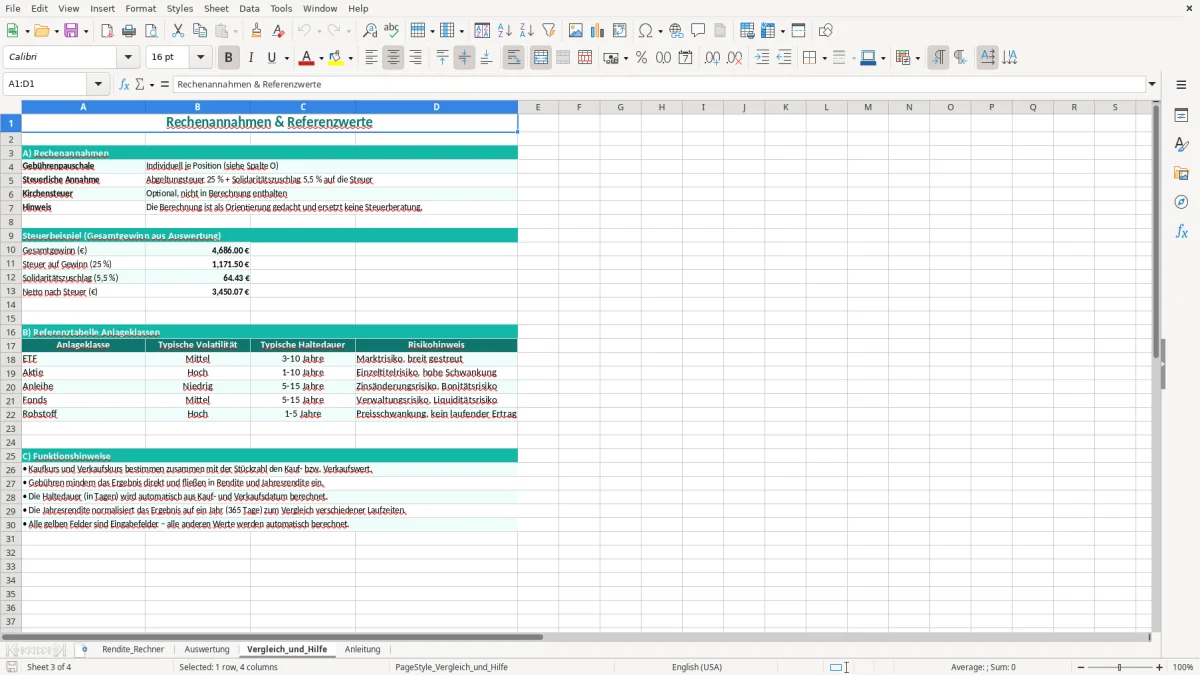Image resolution: width=1200 pixels, height=675 pixels.
Task: Click the Export as PDF icon
Action: (x=107, y=31)
